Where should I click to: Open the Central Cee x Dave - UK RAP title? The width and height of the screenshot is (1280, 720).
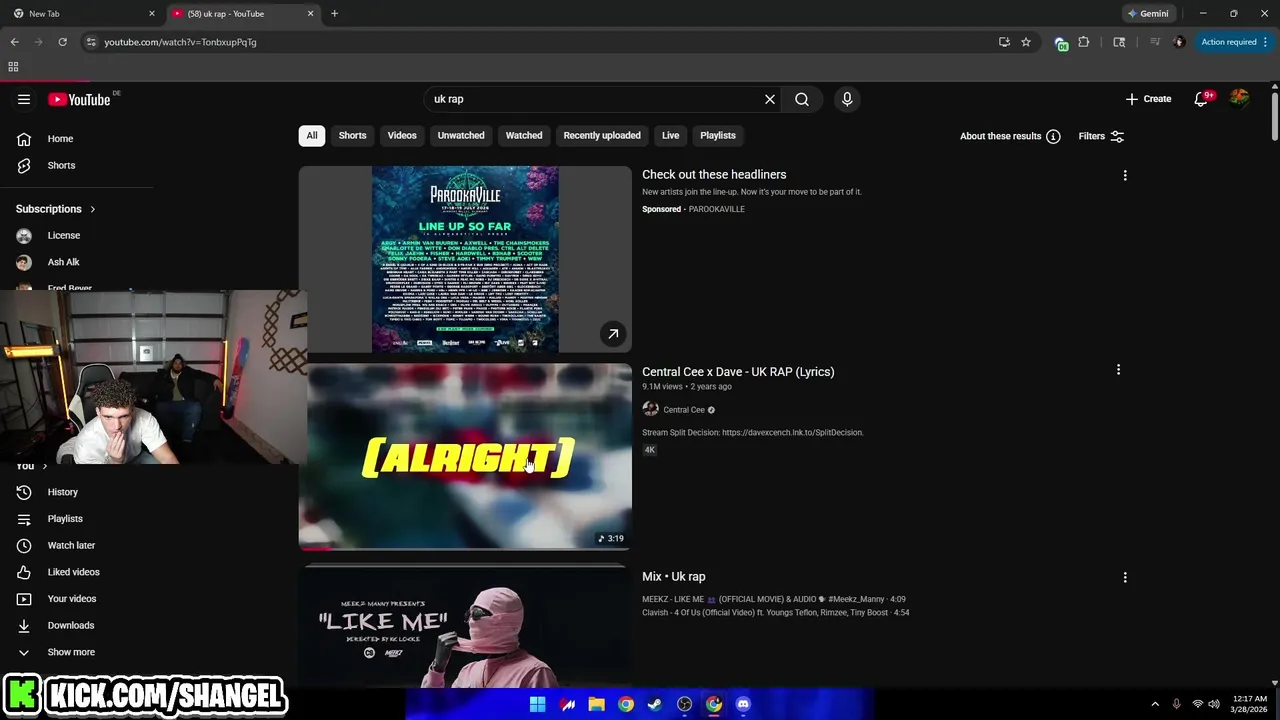738,371
